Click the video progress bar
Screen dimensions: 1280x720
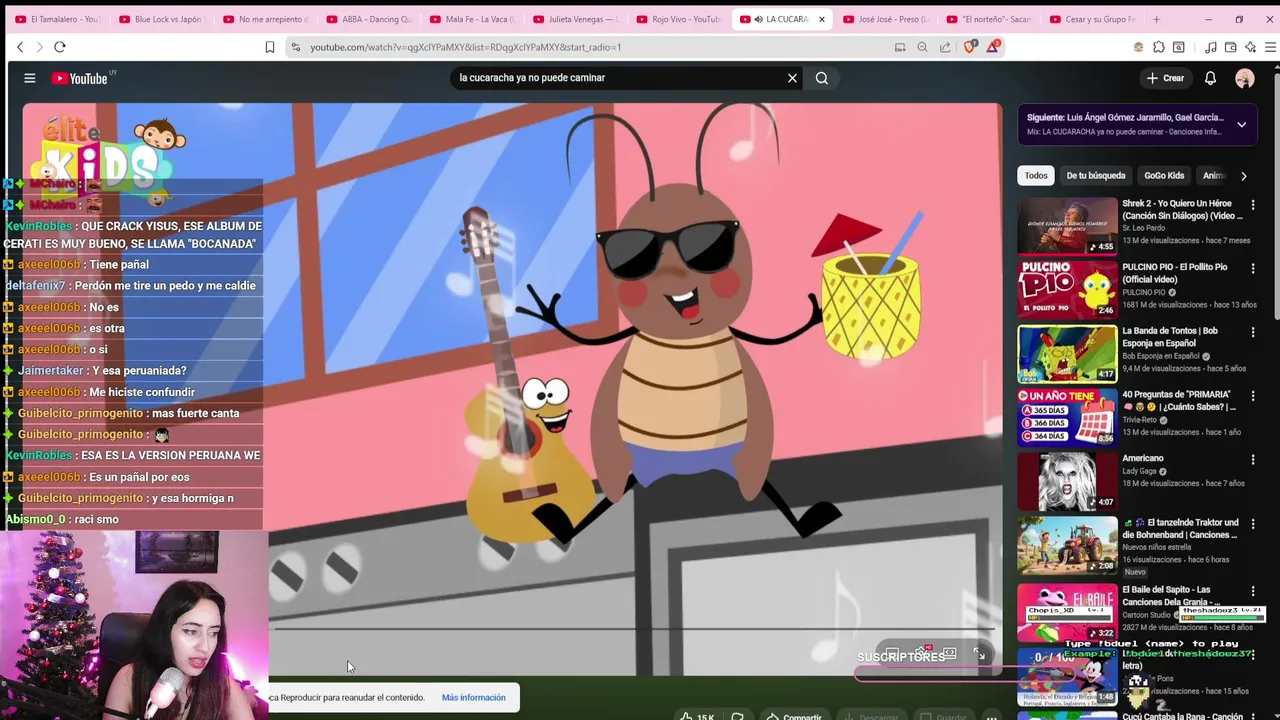point(635,629)
